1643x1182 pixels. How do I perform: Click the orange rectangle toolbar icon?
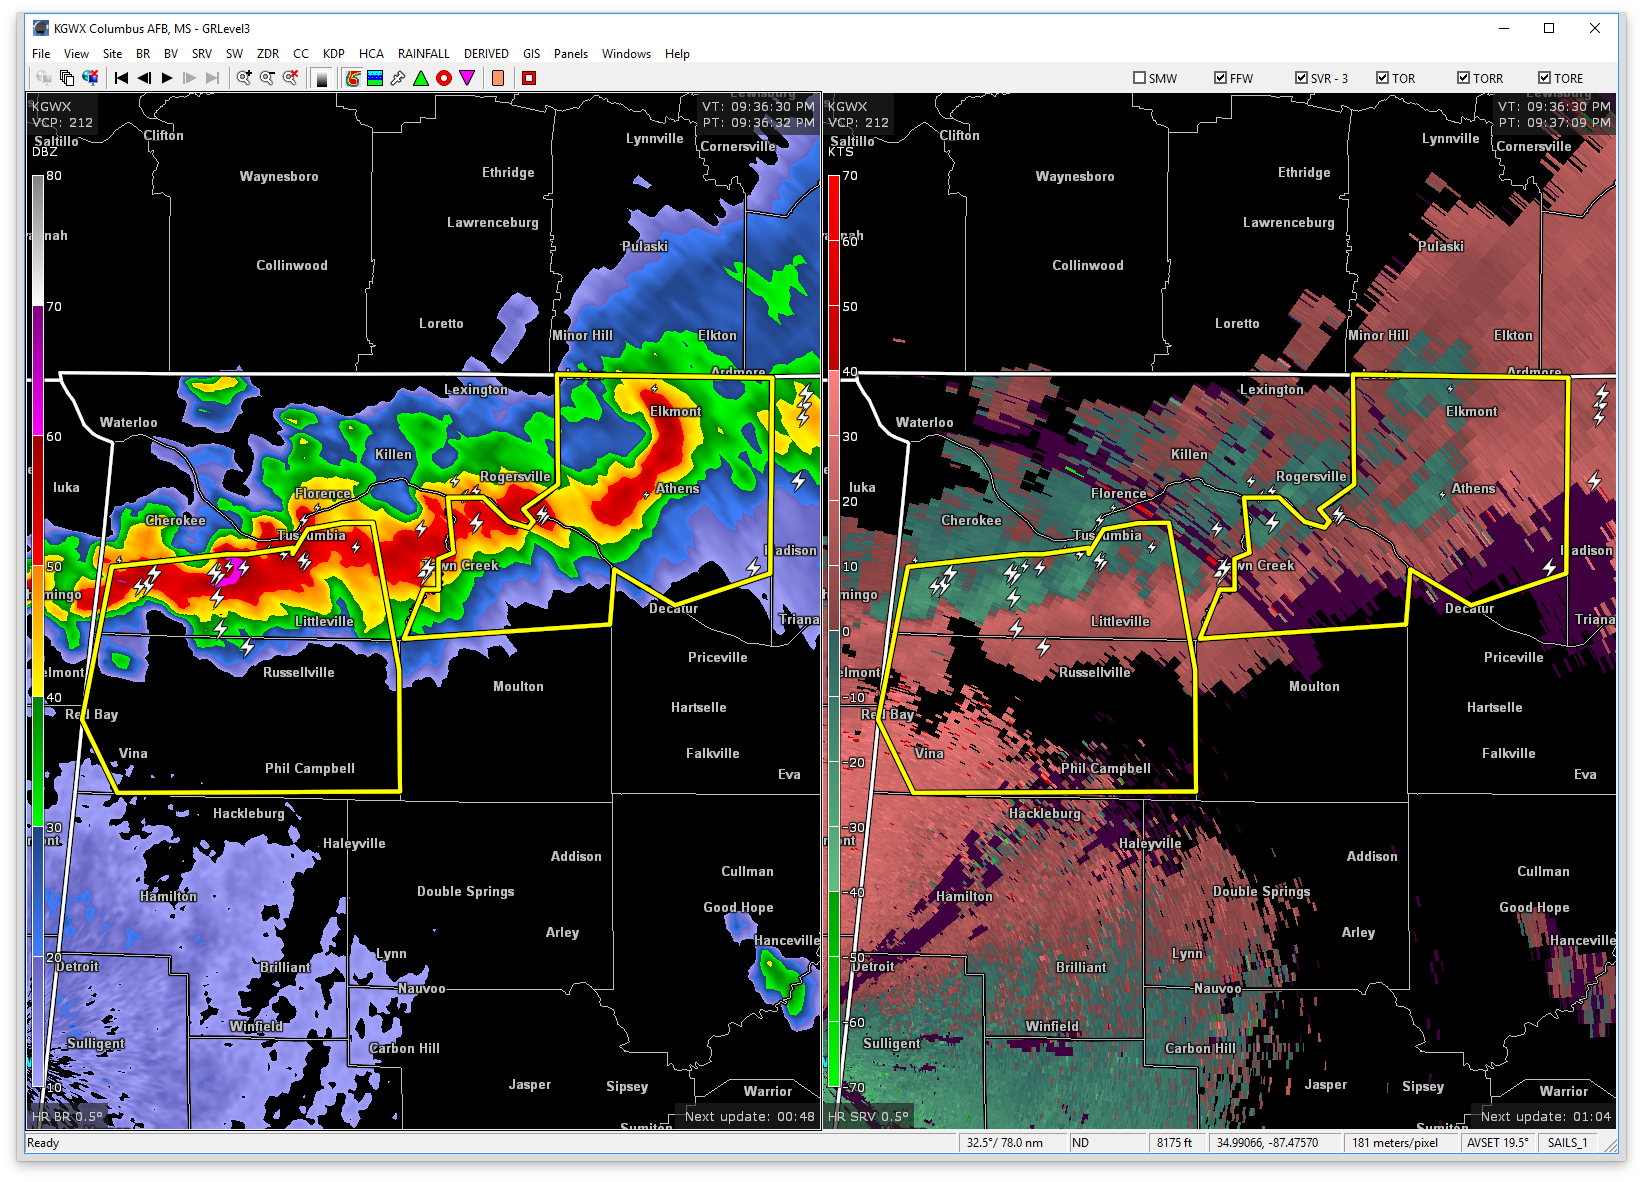click(x=498, y=78)
